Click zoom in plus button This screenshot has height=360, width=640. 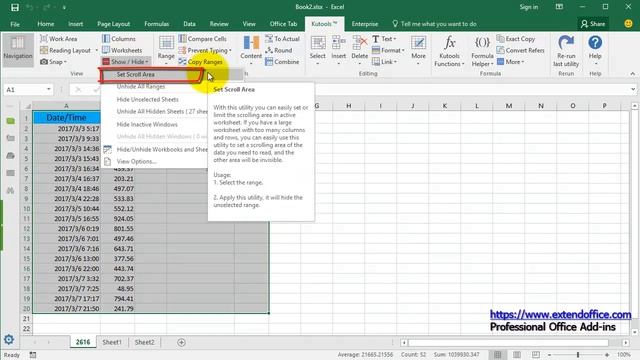[x=607, y=355]
